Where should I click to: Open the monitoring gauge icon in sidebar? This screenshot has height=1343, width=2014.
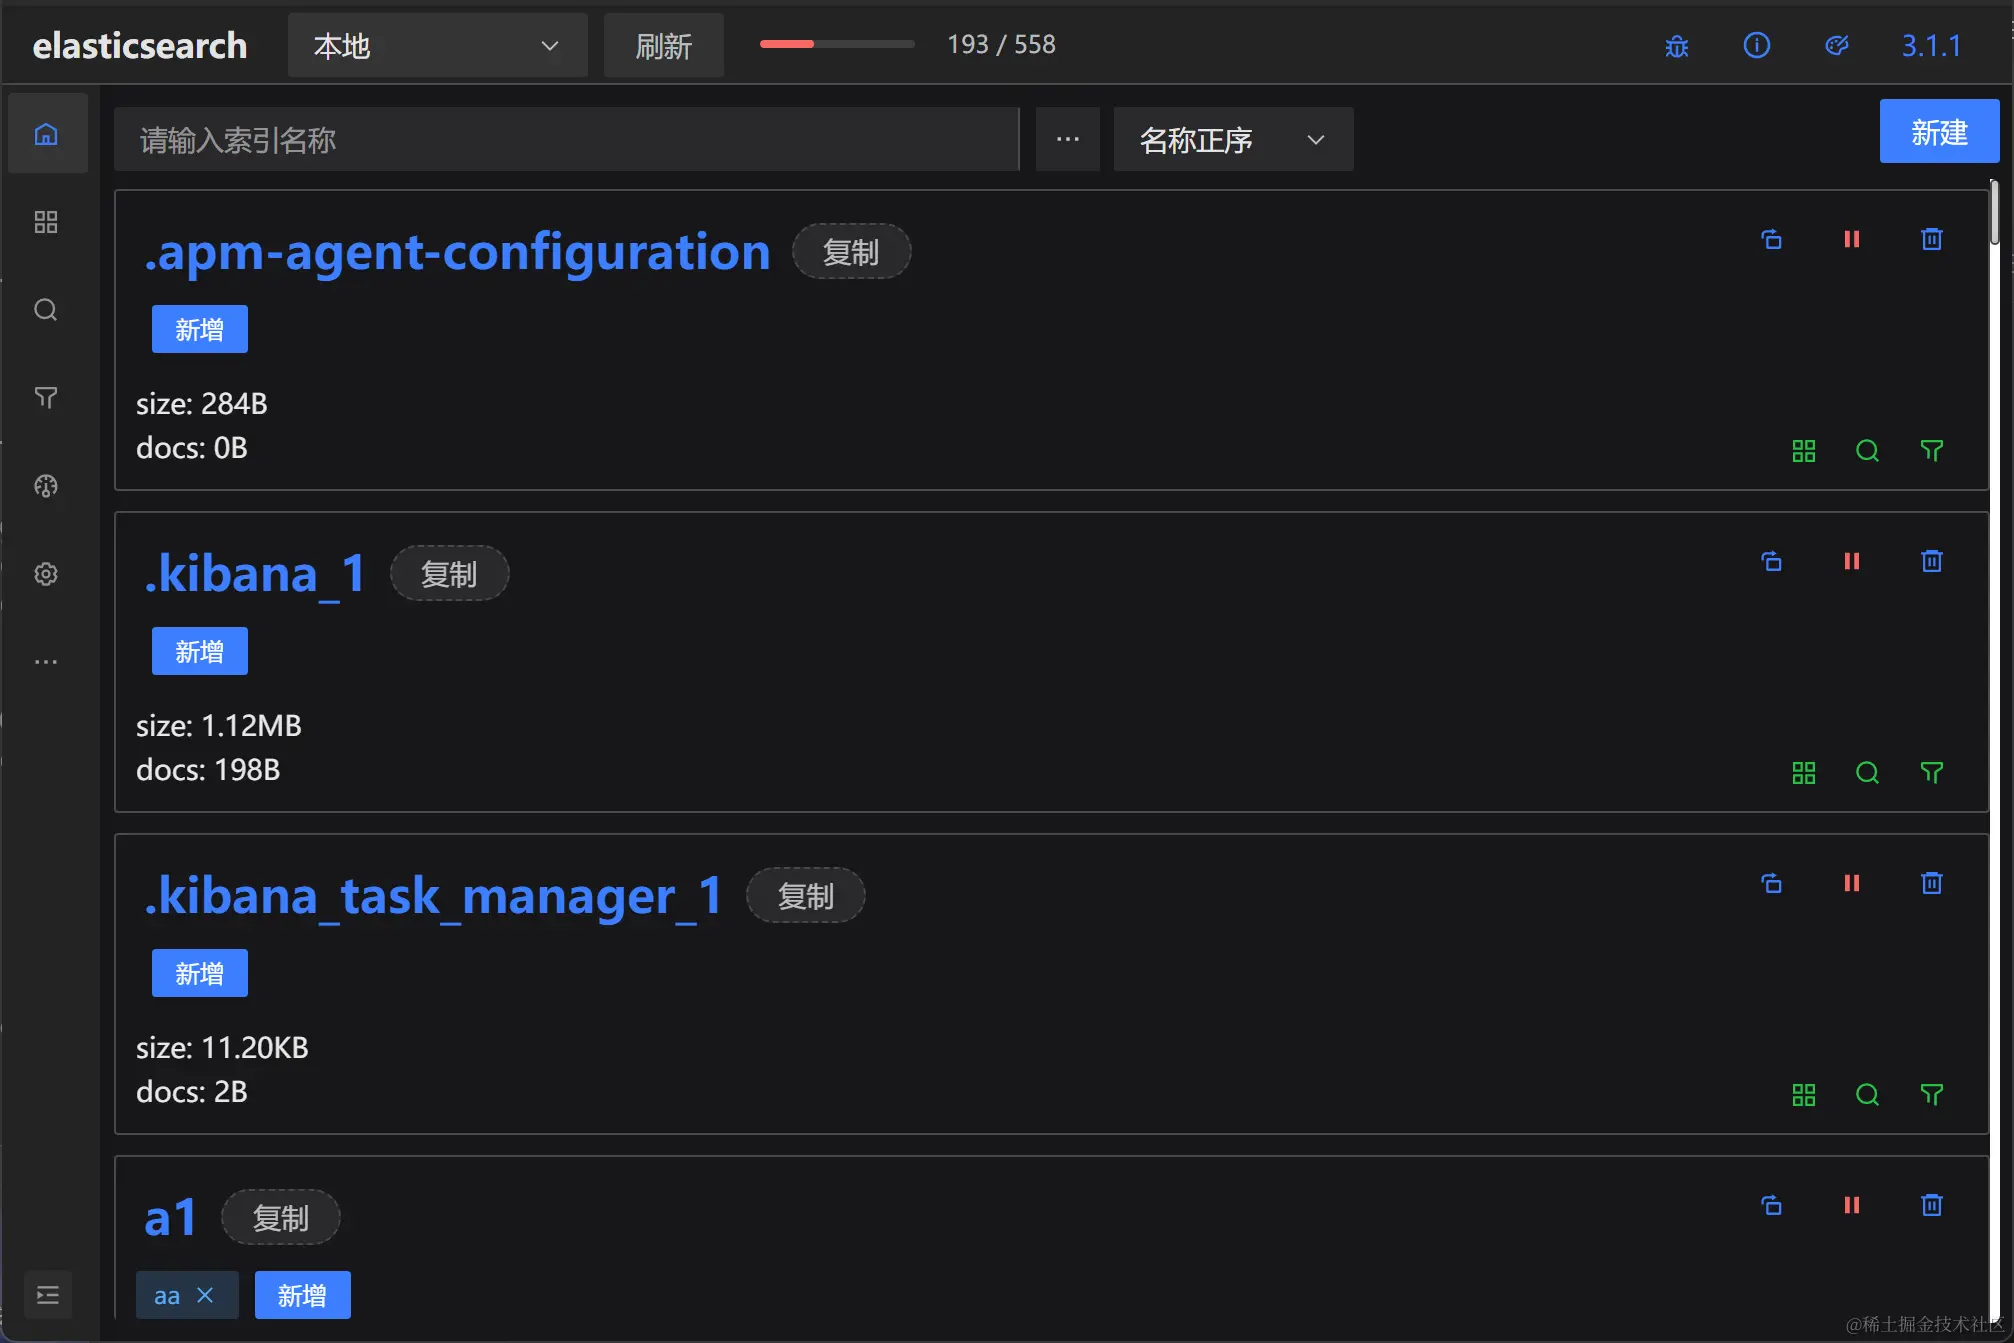[x=45, y=487]
